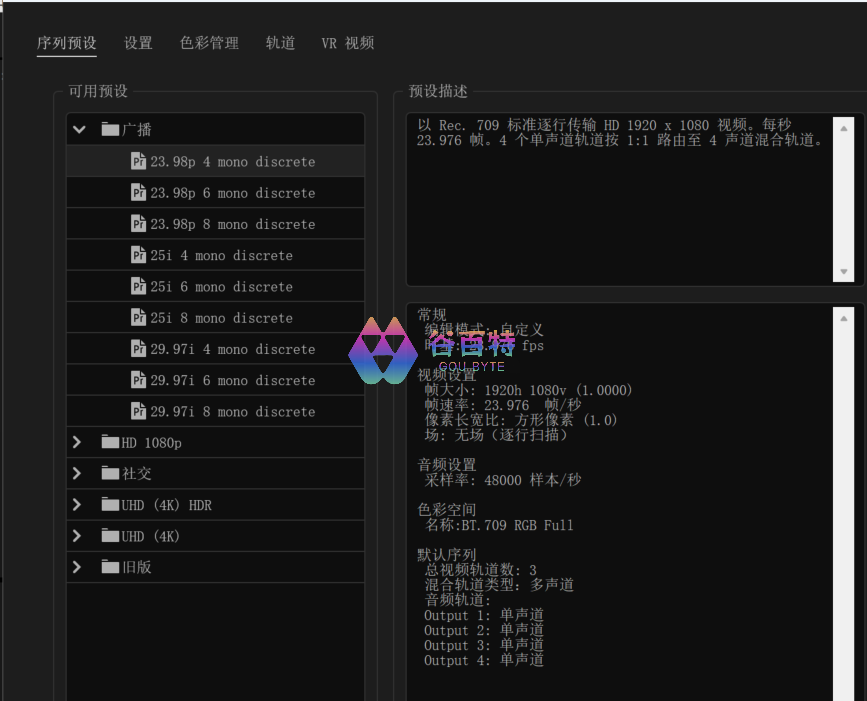Image resolution: width=867 pixels, height=701 pixels.
Task: Expand the HD 1080p preset folder
Action: pos(78,442)
